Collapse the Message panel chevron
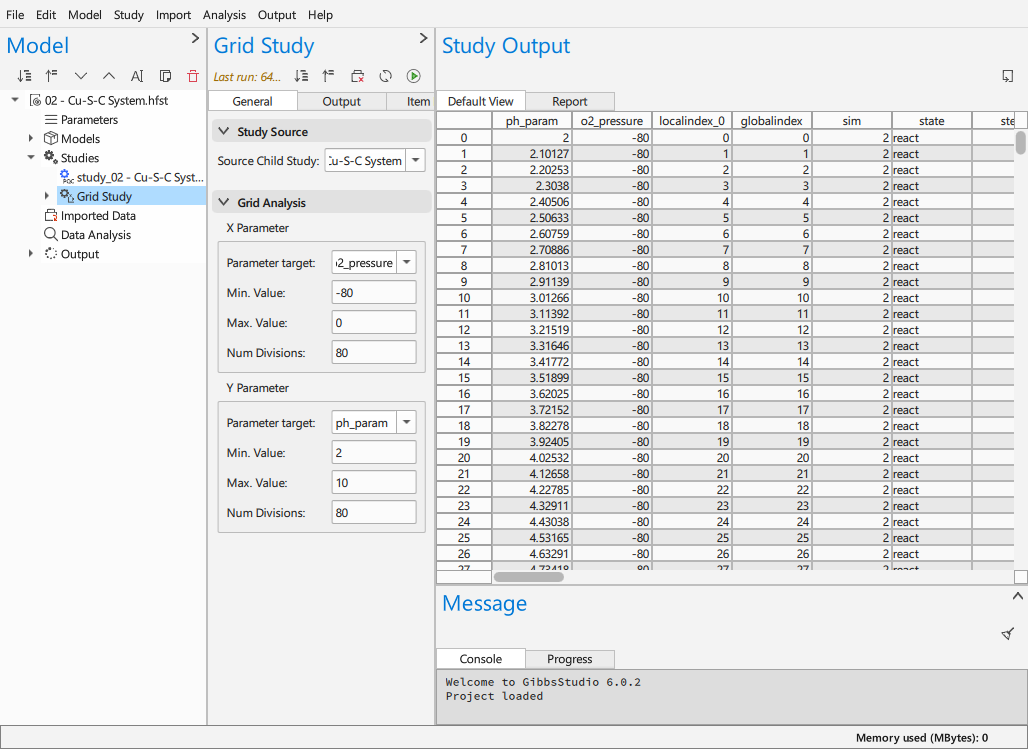The width and height of the screenshot is (1028, 749). pos(1018,596)
